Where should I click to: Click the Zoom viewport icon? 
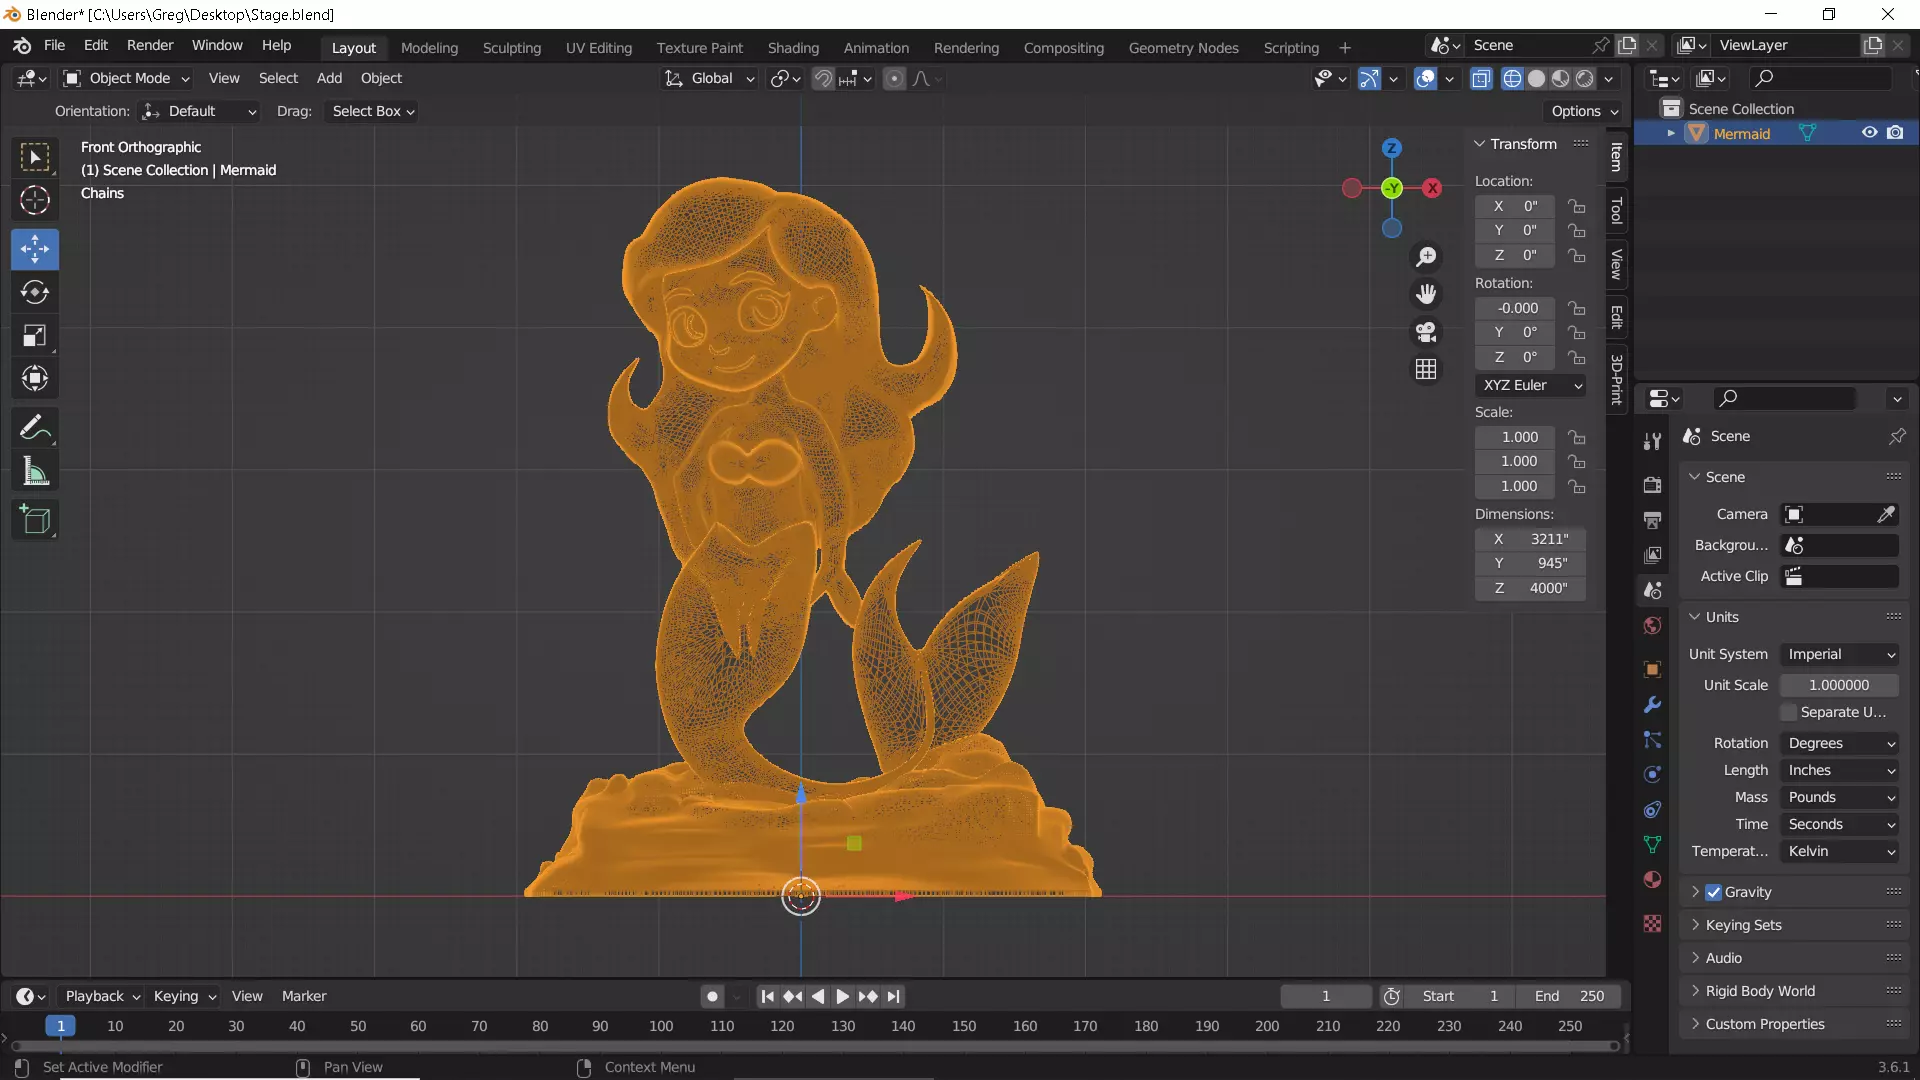pos(1426,257)
